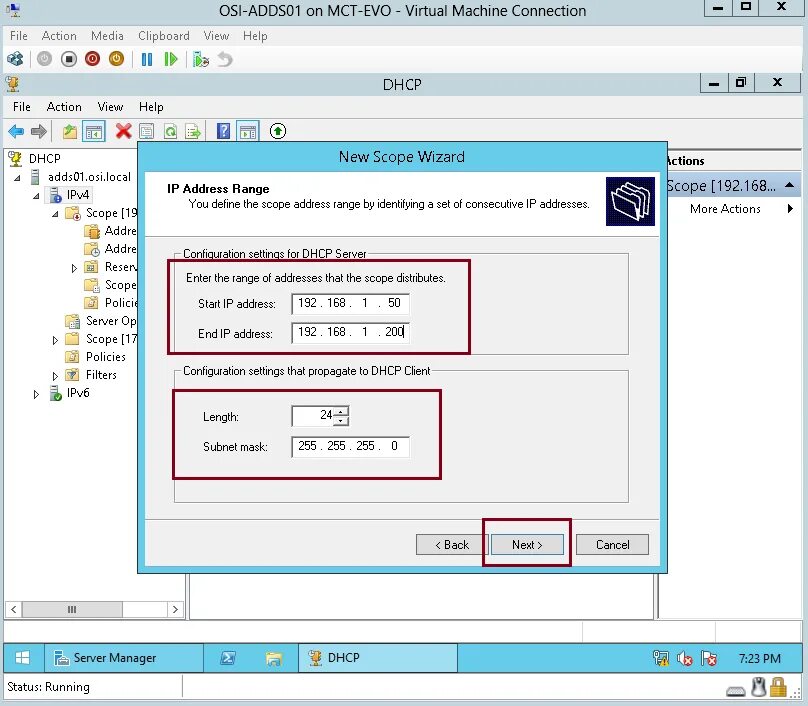The height and width of the screenshot is (706, 808).
Task: Pause the virtual machine
Action: click(145, 58)
